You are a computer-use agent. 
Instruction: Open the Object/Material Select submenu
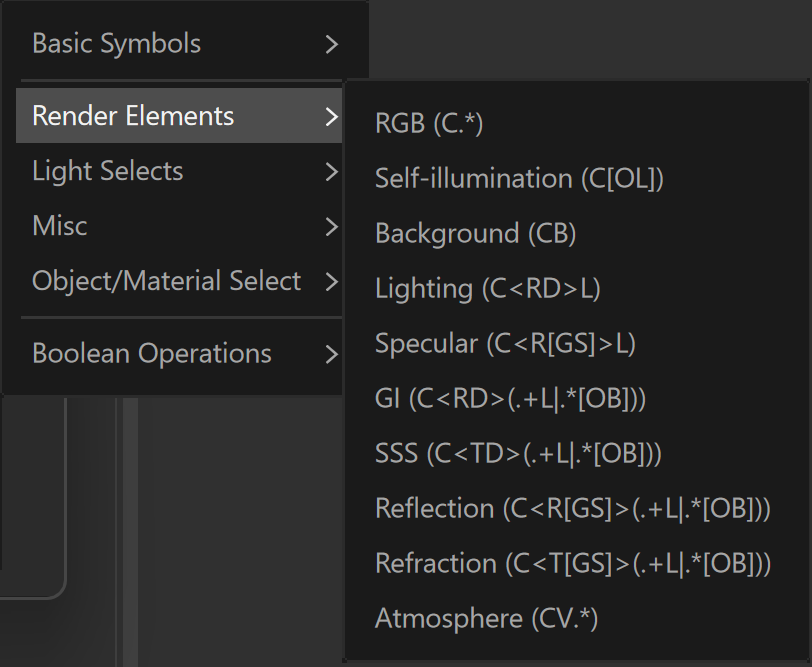[x=179, y=281]
